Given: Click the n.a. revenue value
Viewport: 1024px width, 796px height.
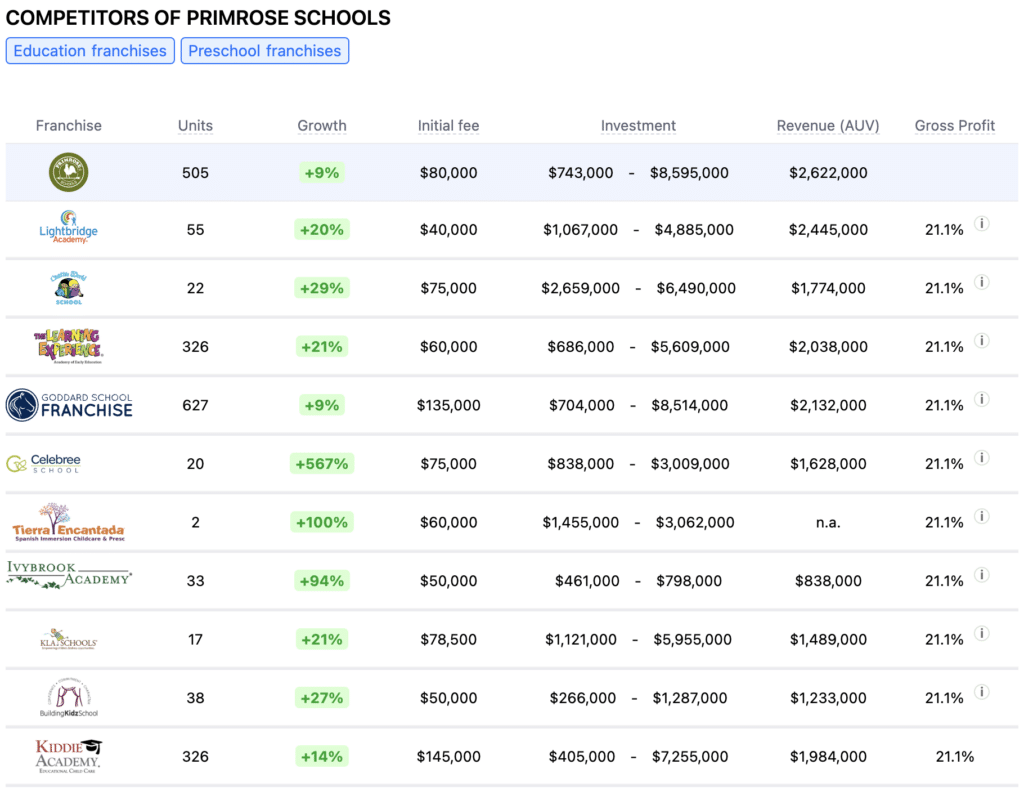Looking at the screenshot, I should click(x=828, y=522).
